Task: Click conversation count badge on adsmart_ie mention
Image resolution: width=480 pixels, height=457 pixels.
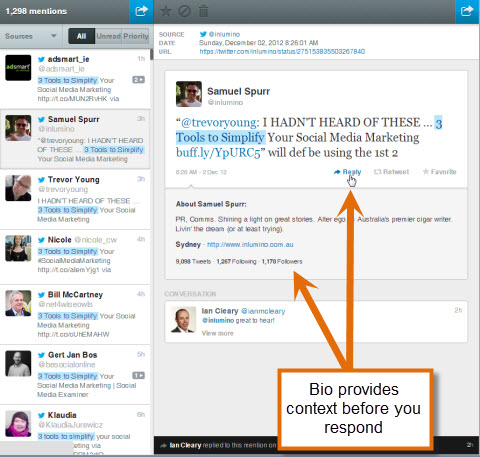Action: (138, 80)
